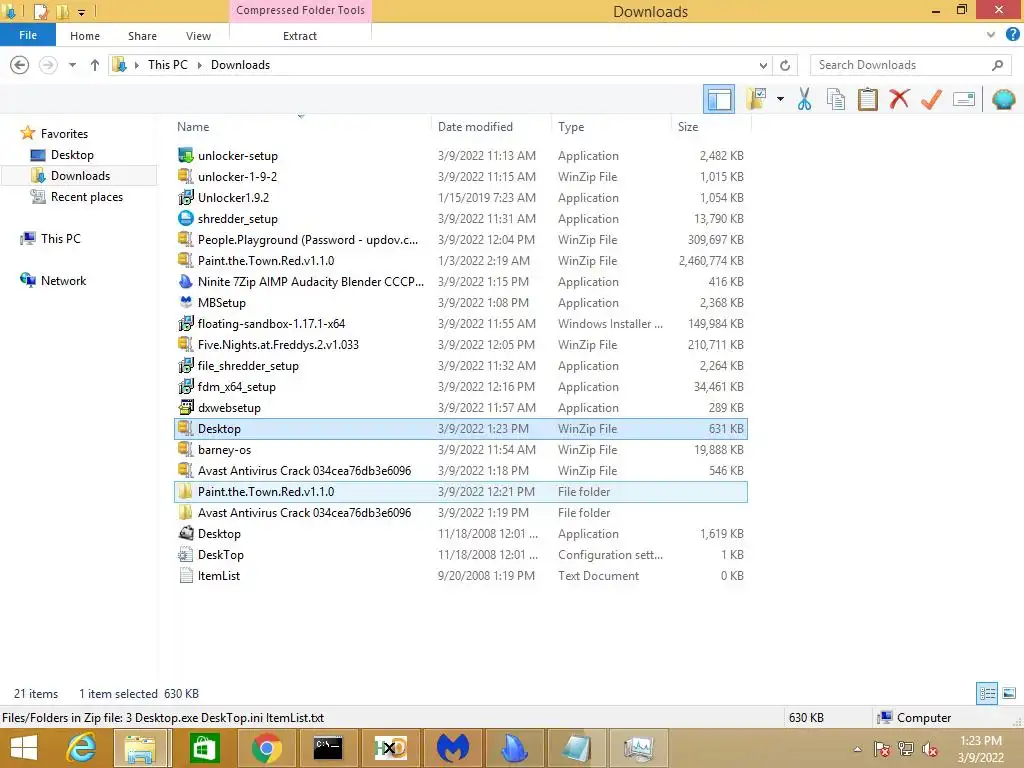This screenshot has width=1024, height=768.
Task: Open the Windows Start button
Action: (24, 748)
